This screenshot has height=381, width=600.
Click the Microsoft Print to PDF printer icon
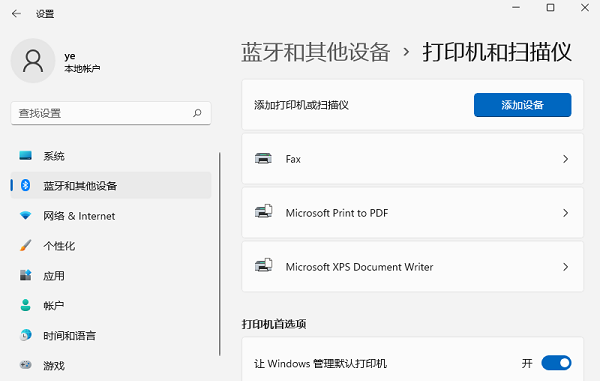point(263,211)
